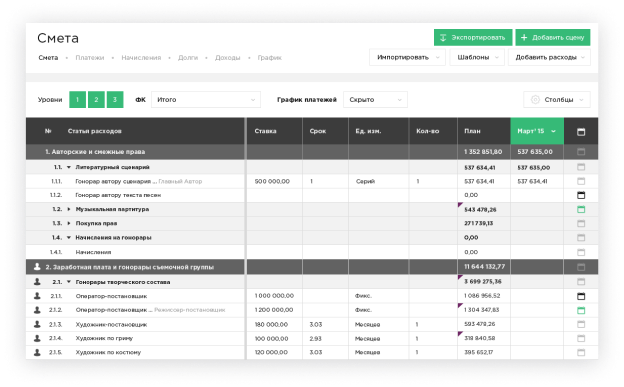The height and width of the screenshot is (387, 624).
Task: Select Смета tab
Action: pyautogui.click(x=48, y=58)
